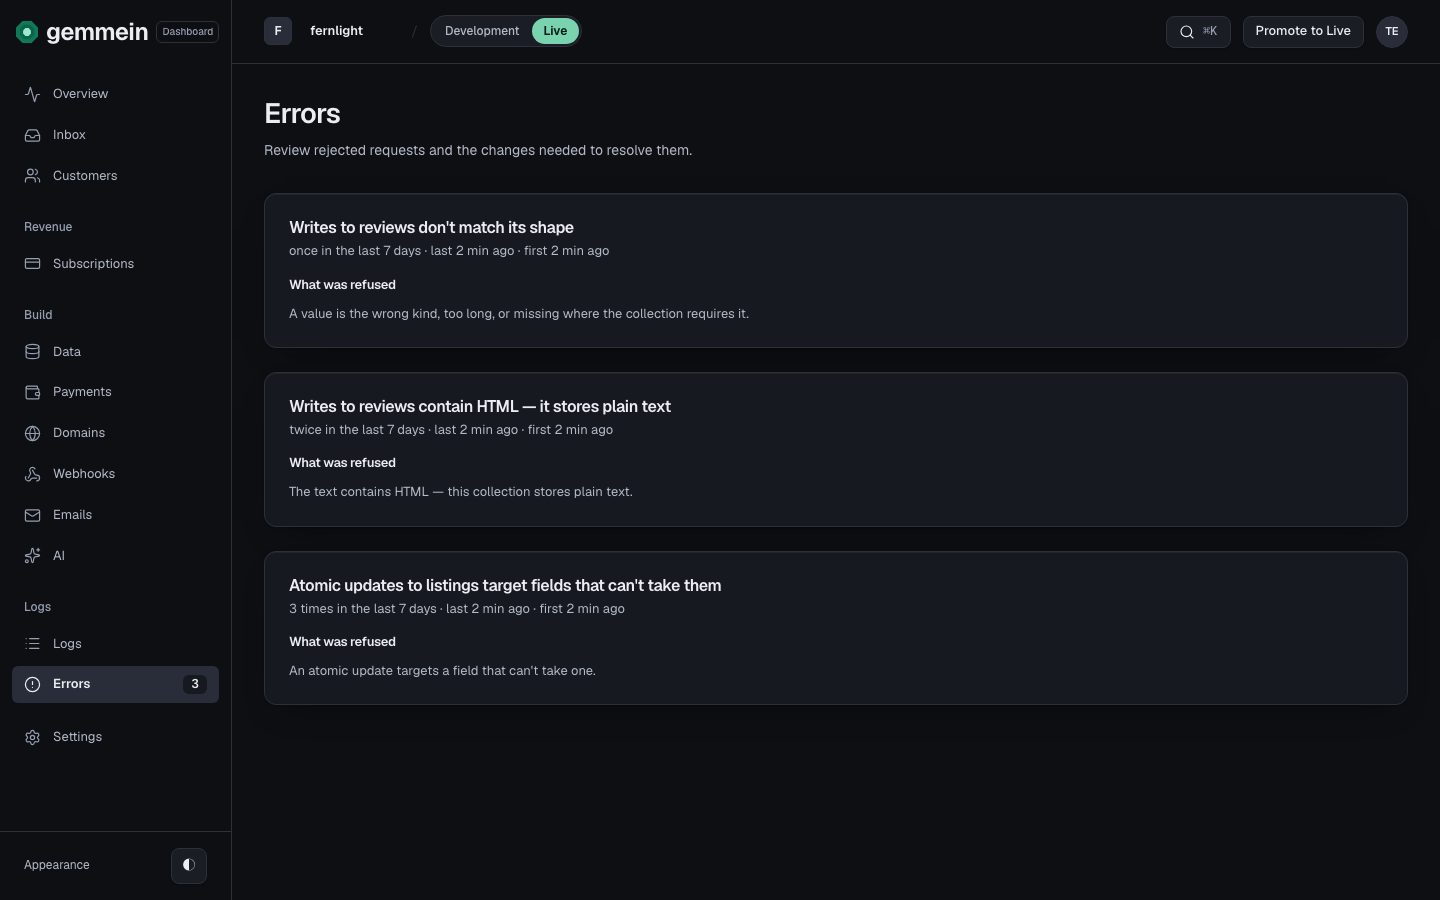Screen dimensions: 1440x900
Task: Go to Customers via people icon
Action: click(x=33, y=176)
